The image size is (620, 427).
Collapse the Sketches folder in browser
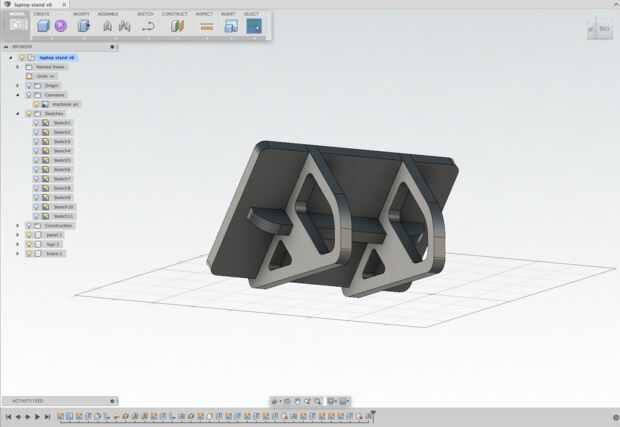point(18,114)
